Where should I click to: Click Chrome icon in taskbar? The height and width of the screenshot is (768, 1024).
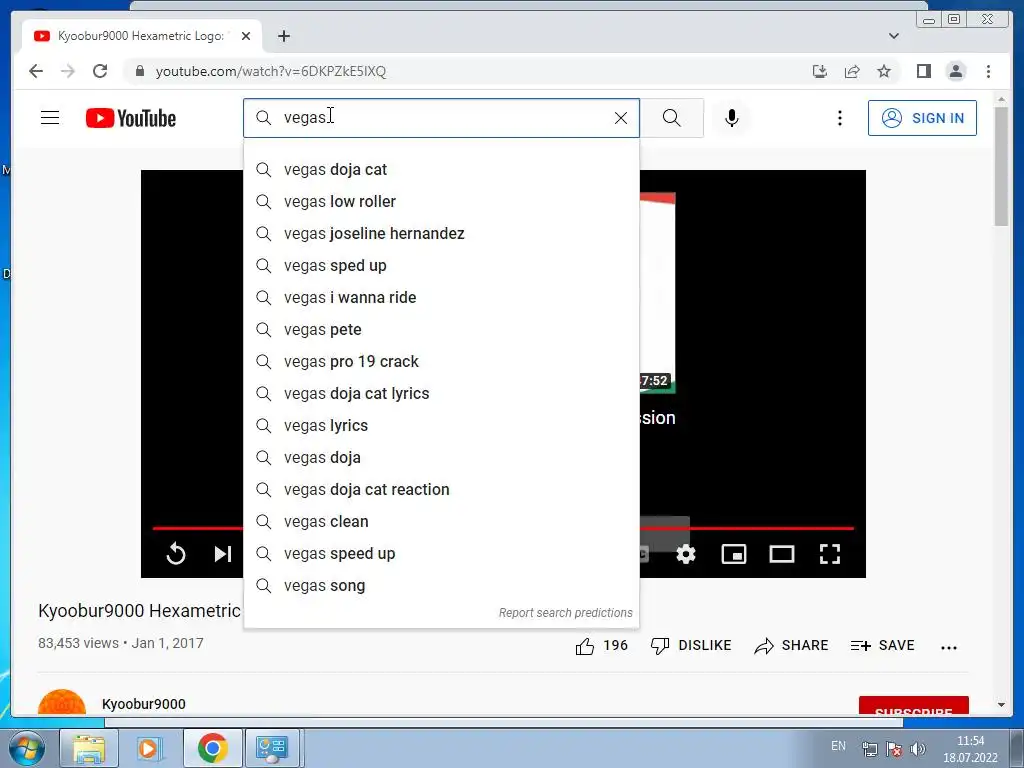[x=212, y=748]
